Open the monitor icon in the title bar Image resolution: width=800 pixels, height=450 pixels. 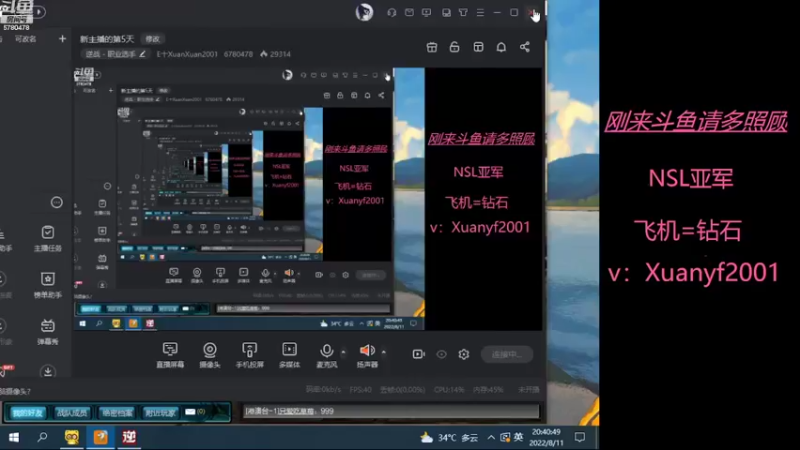click(427, 12)
